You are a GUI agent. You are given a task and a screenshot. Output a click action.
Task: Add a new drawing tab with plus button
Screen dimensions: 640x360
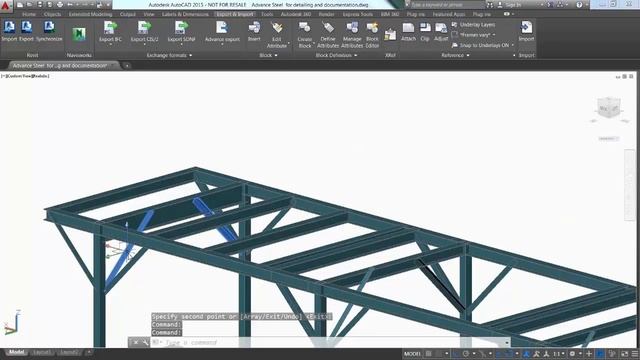[127, 65]
